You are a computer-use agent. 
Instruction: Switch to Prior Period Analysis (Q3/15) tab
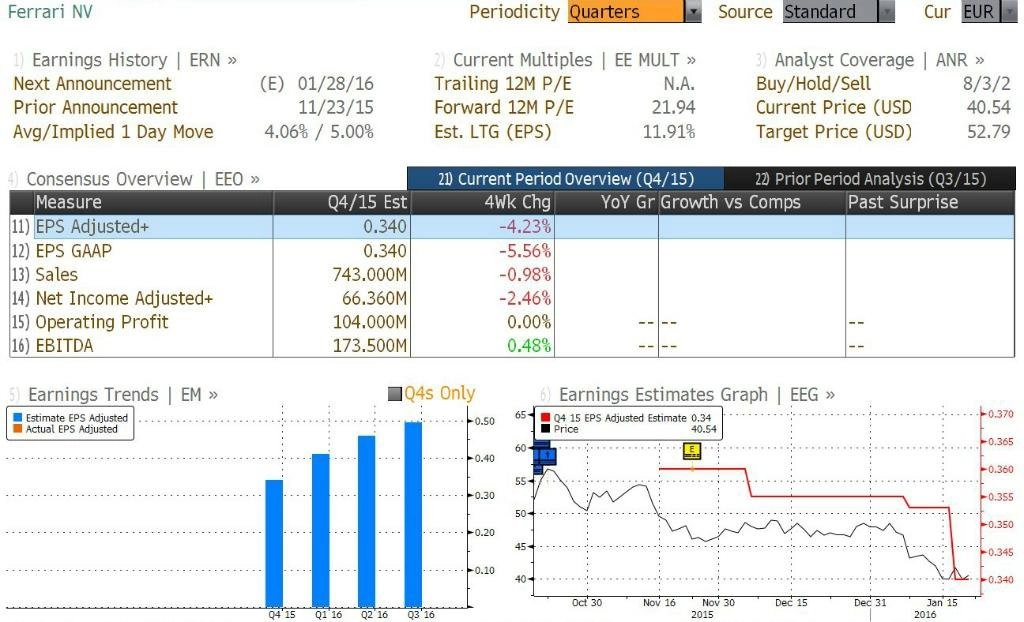point(870,179)
